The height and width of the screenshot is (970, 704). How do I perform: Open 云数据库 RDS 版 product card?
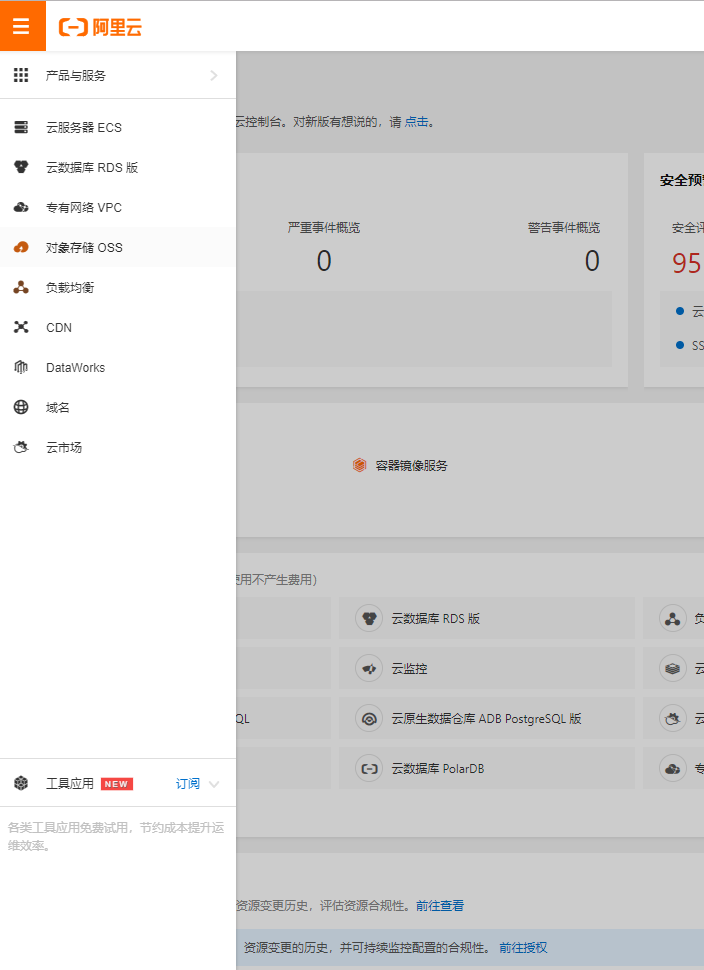tap(487, 618)
